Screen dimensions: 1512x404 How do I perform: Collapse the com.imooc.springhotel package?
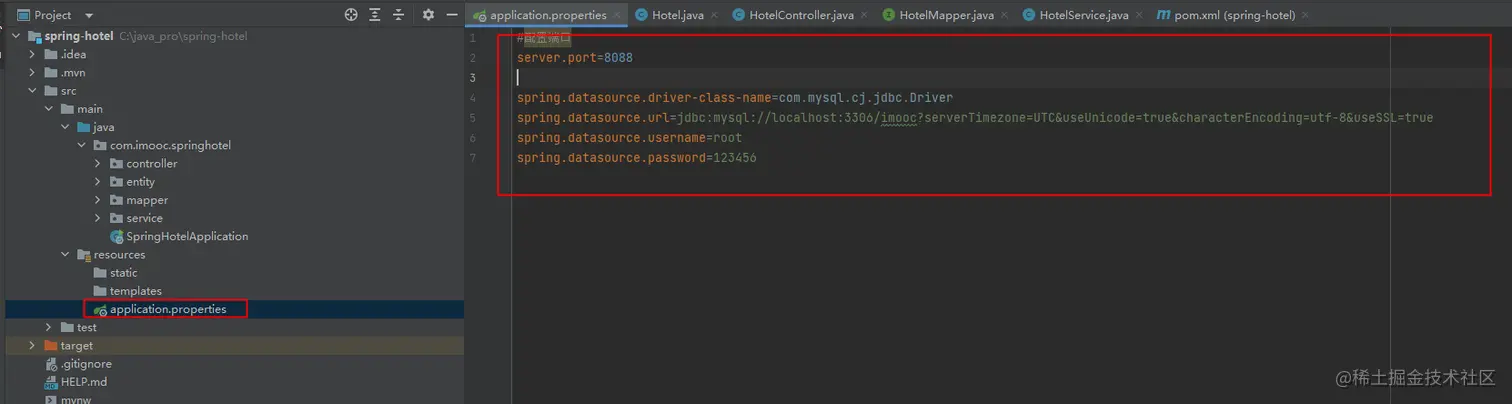[81, 145]
